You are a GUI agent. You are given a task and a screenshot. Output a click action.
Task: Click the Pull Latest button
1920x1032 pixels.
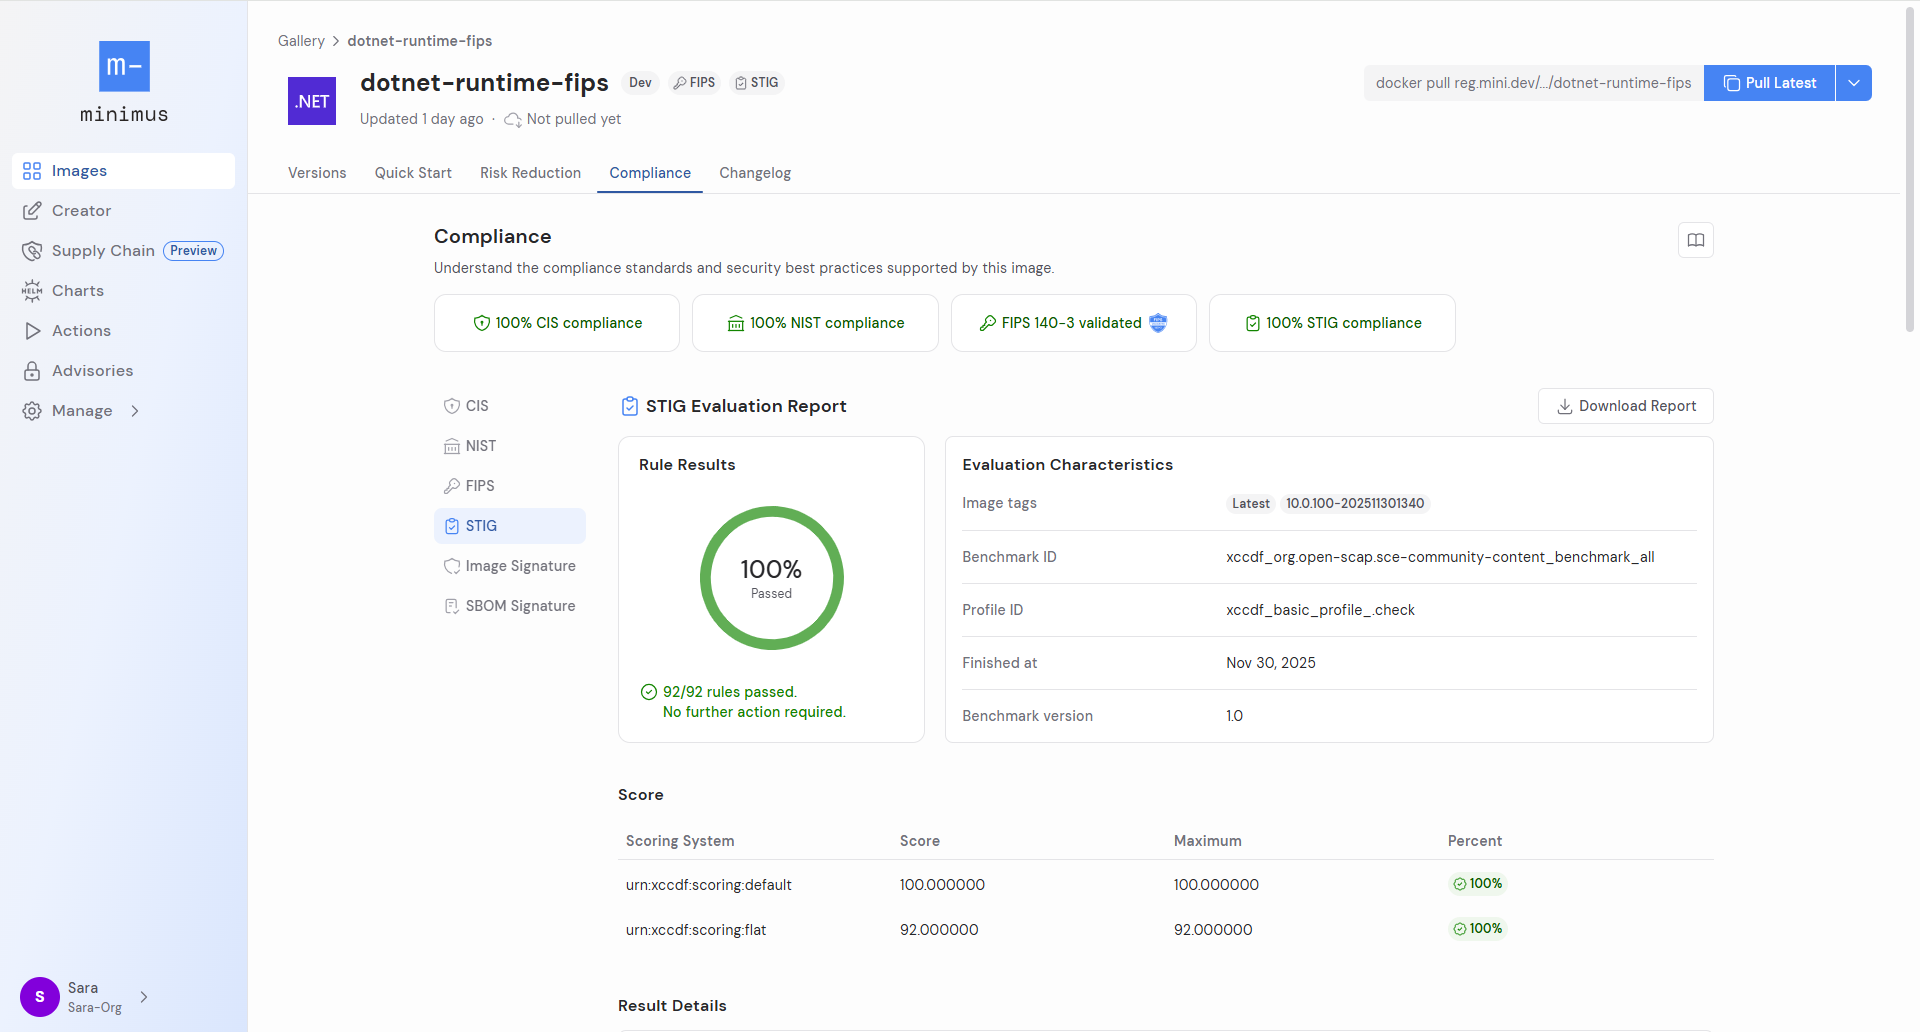1769,83
